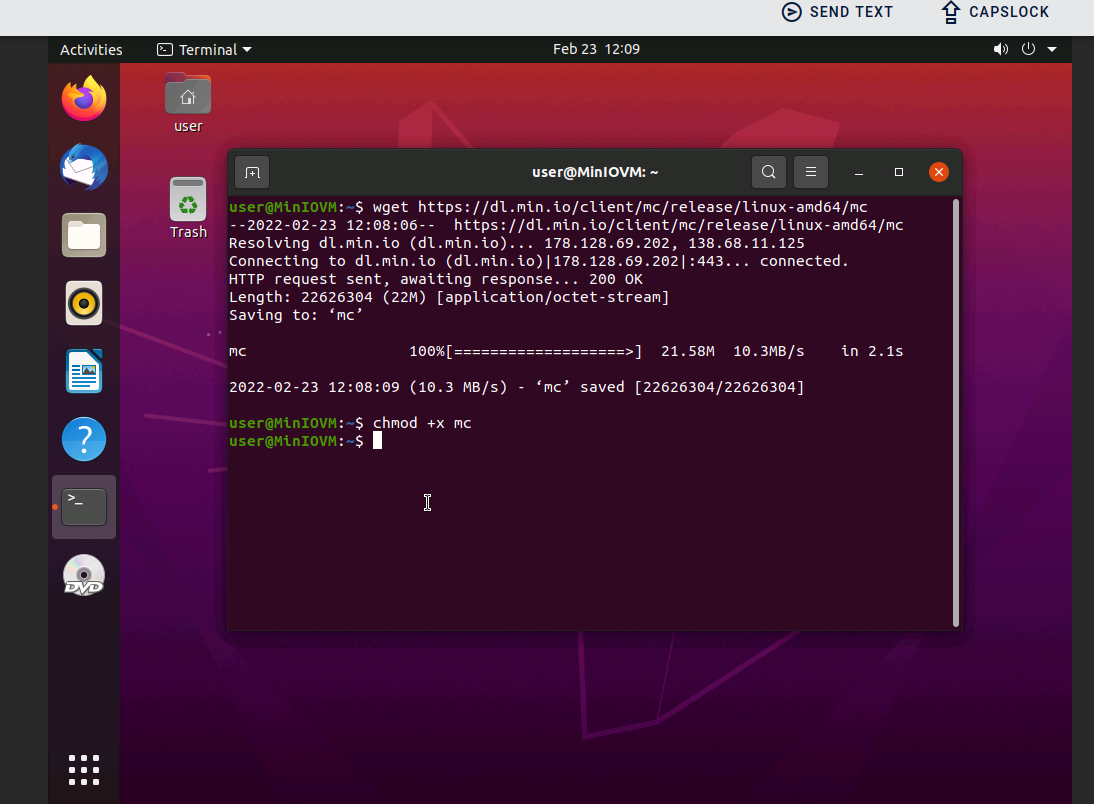Launch Rhythmbox music player
This screenshot has width=1094, height=809.
tap(84, 303)
